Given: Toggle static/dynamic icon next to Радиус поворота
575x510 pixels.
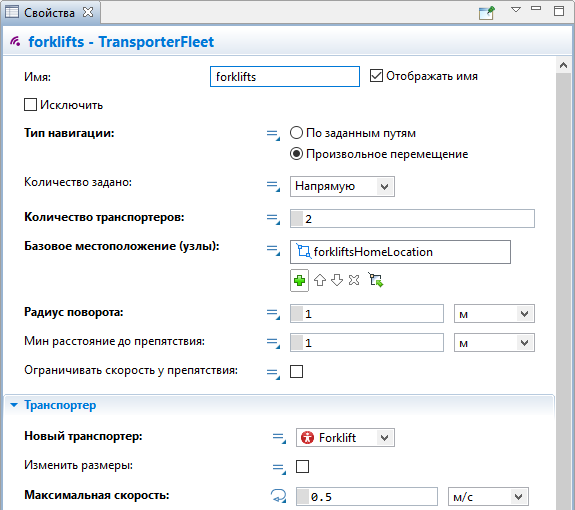Looking at the screenshot, I should click(x=273, y=314).
